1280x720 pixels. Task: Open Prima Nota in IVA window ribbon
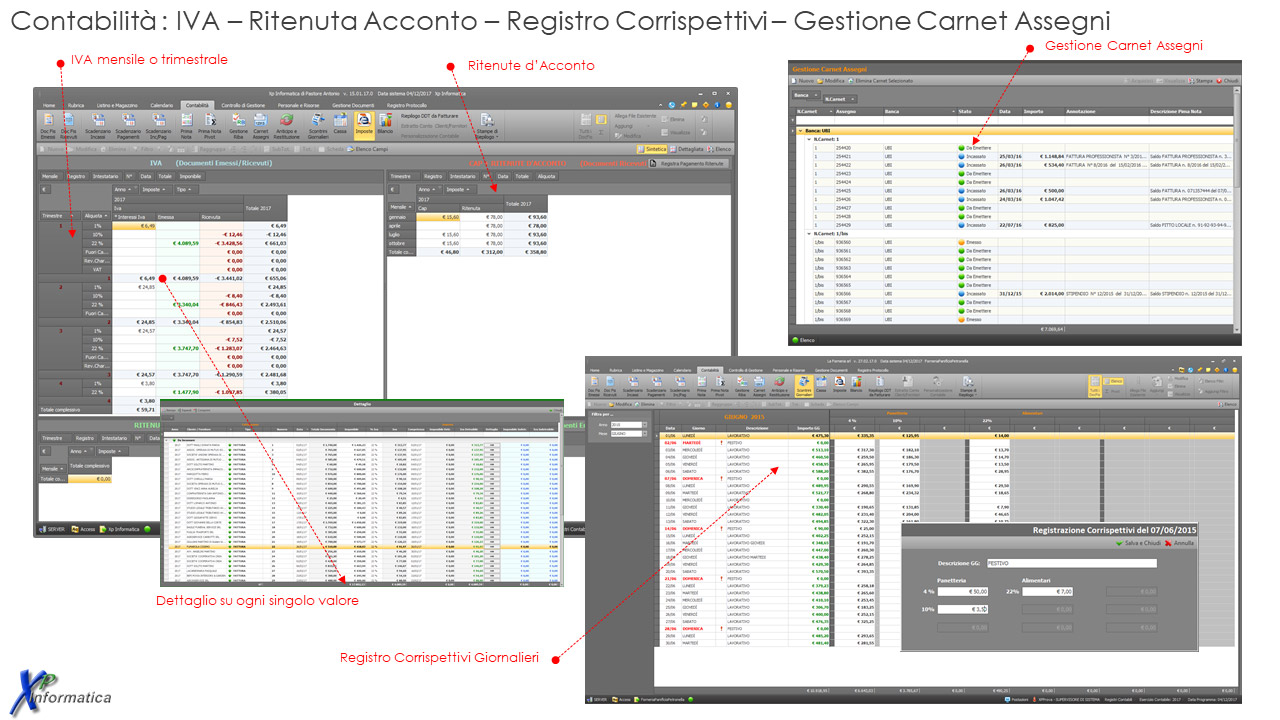[x=186, y=126]
